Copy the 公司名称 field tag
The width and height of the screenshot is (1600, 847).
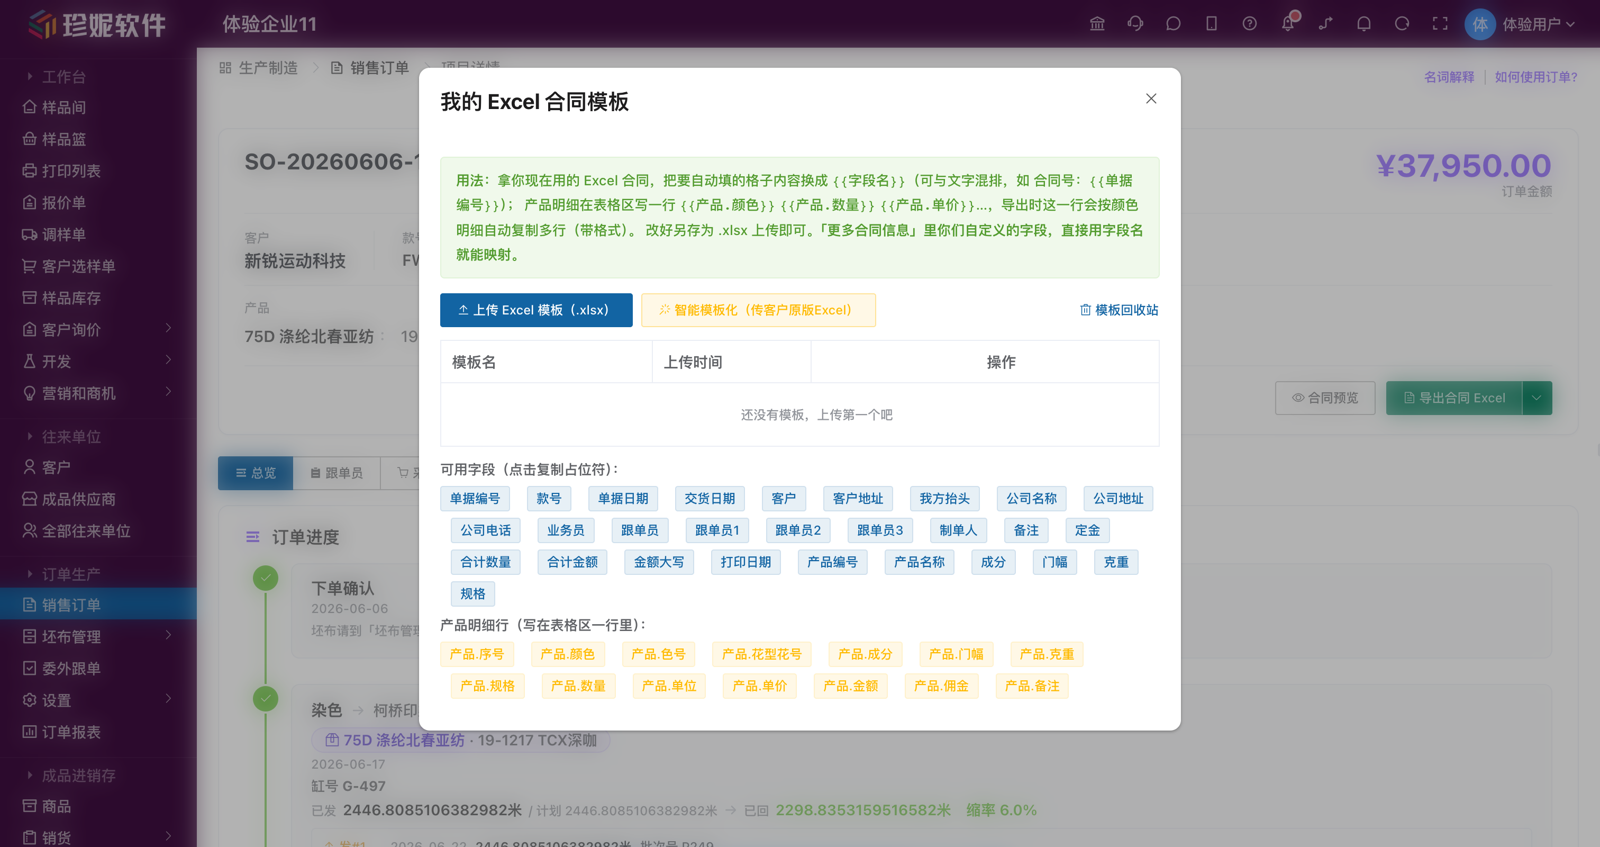tap(1031, 499)
